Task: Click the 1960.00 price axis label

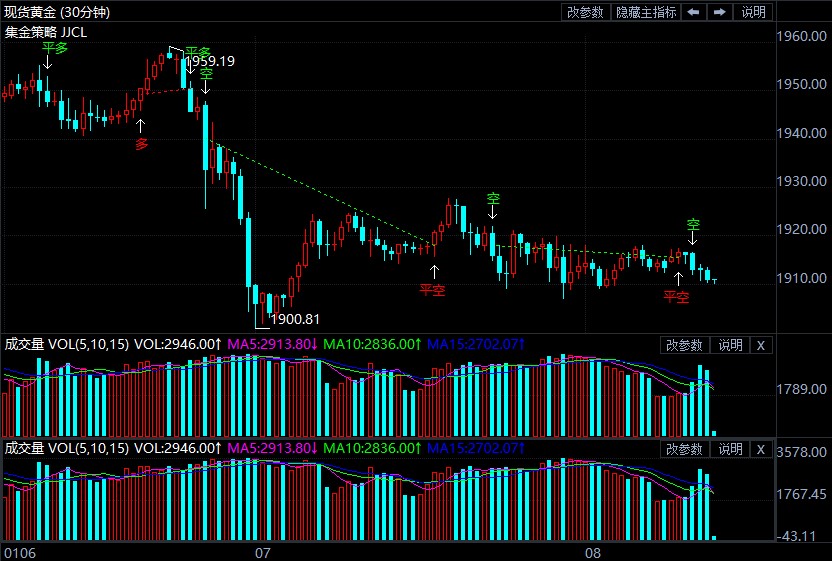Action: (x=801, y=36)
